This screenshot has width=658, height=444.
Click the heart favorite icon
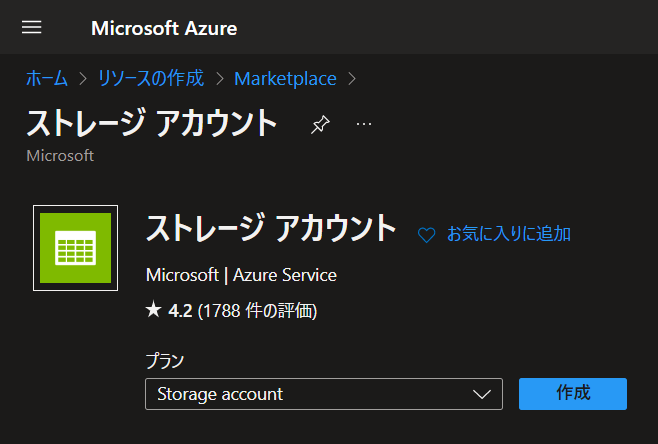tap(426, 235)
